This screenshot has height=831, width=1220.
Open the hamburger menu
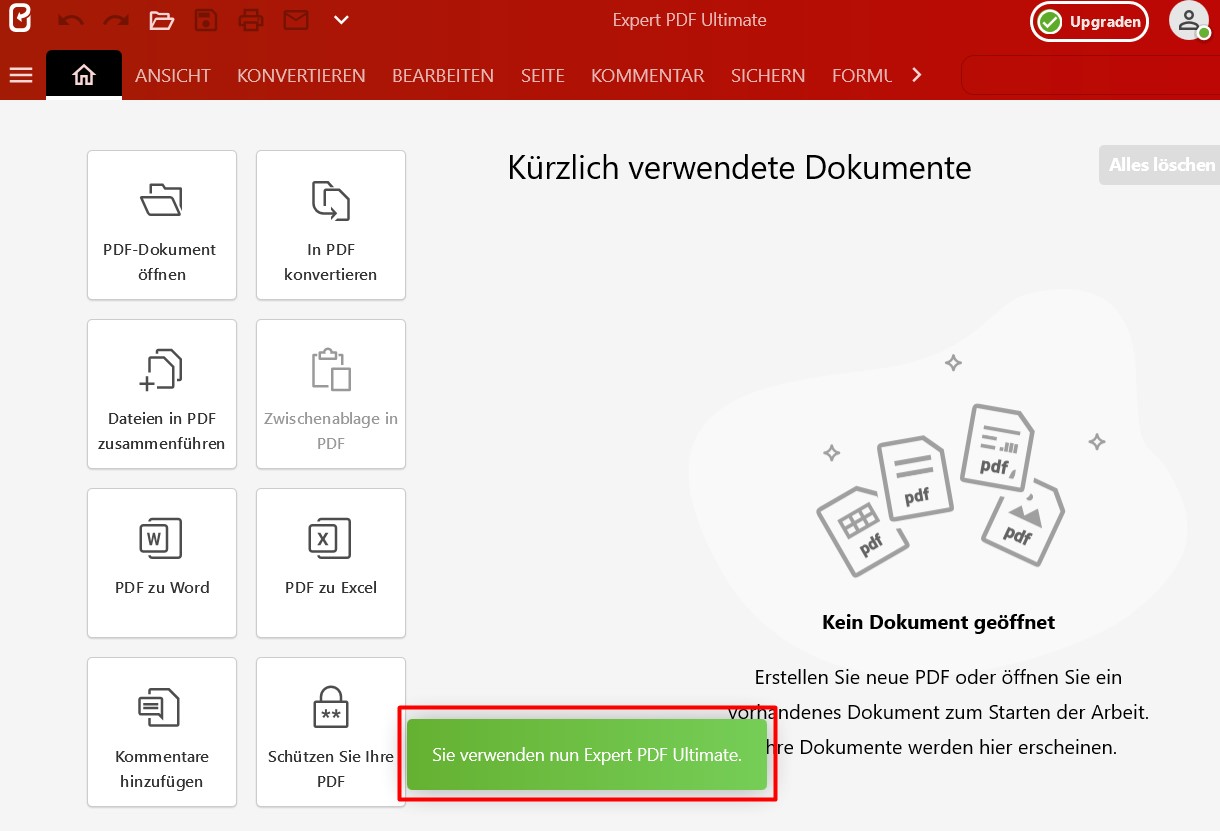pyautogui.click(x=20, y=75)
